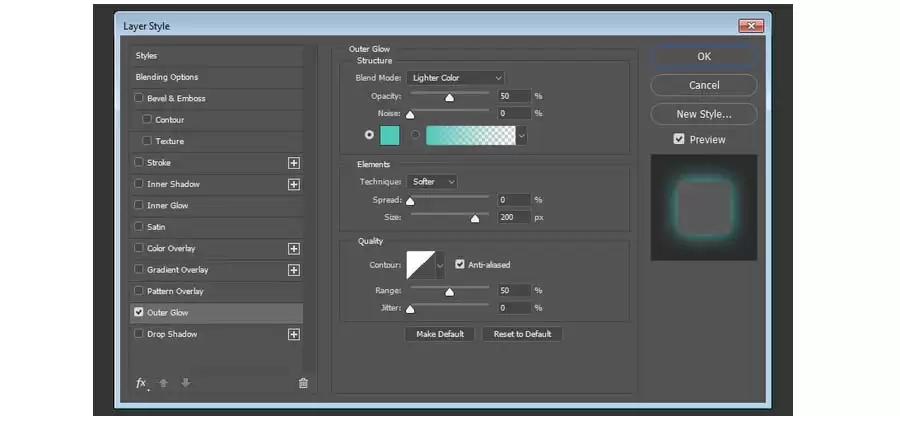Uncheck the Anti-aliased option
Image resolution: width=900 pixels, height=422 pixels.
tap(459, 264)
